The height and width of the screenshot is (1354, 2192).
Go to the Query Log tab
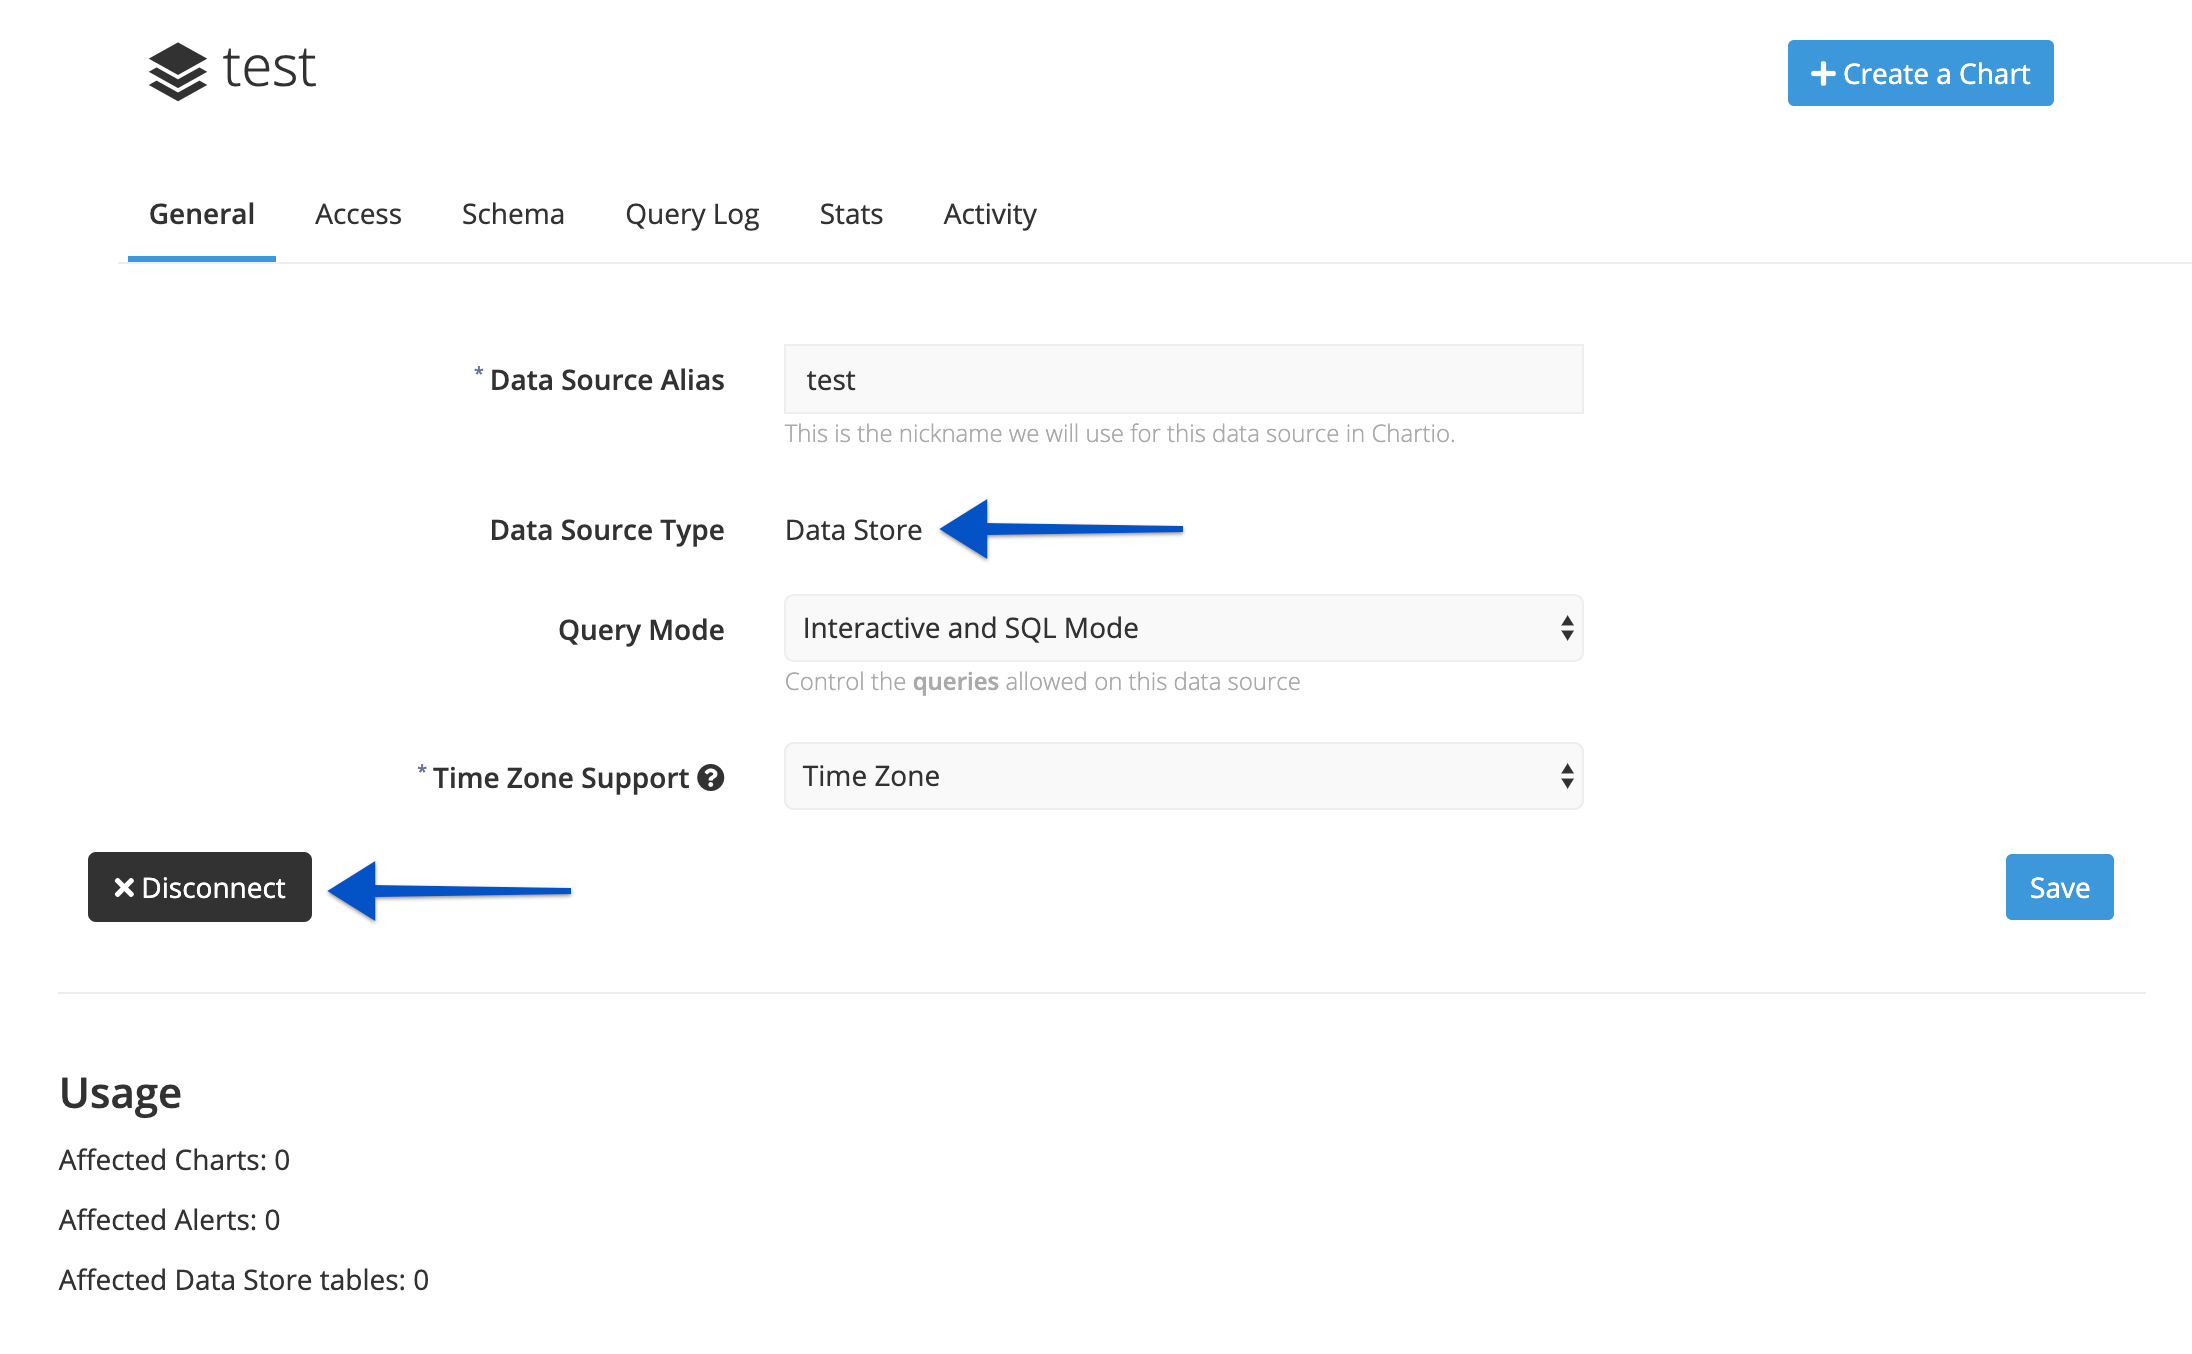[x=692, y=214]
